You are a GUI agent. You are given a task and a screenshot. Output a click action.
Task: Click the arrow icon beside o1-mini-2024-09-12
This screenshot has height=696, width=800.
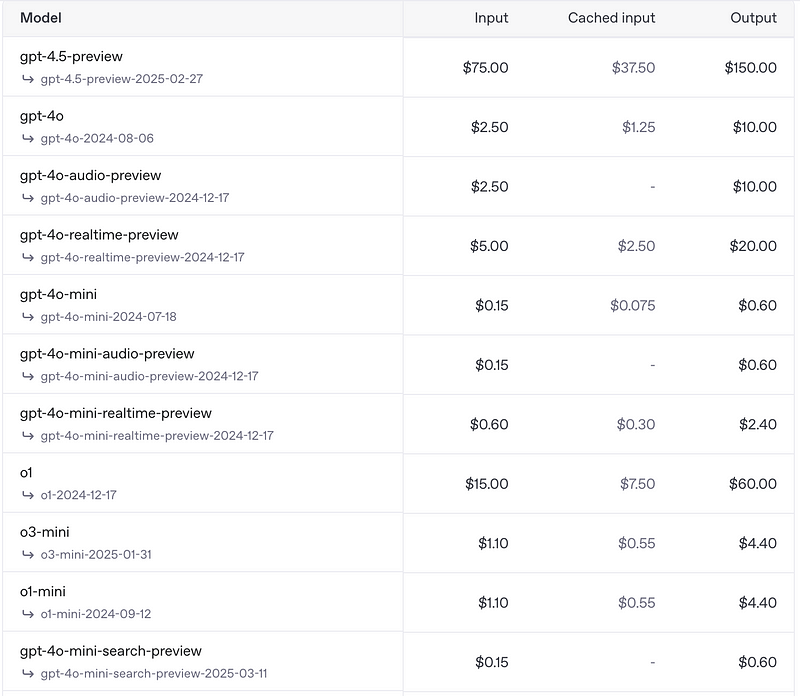28,614
